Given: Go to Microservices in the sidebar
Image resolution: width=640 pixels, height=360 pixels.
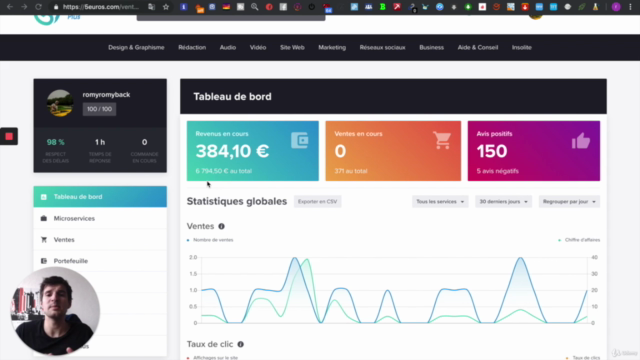Looking at the screenshot, I should [100, 218].
